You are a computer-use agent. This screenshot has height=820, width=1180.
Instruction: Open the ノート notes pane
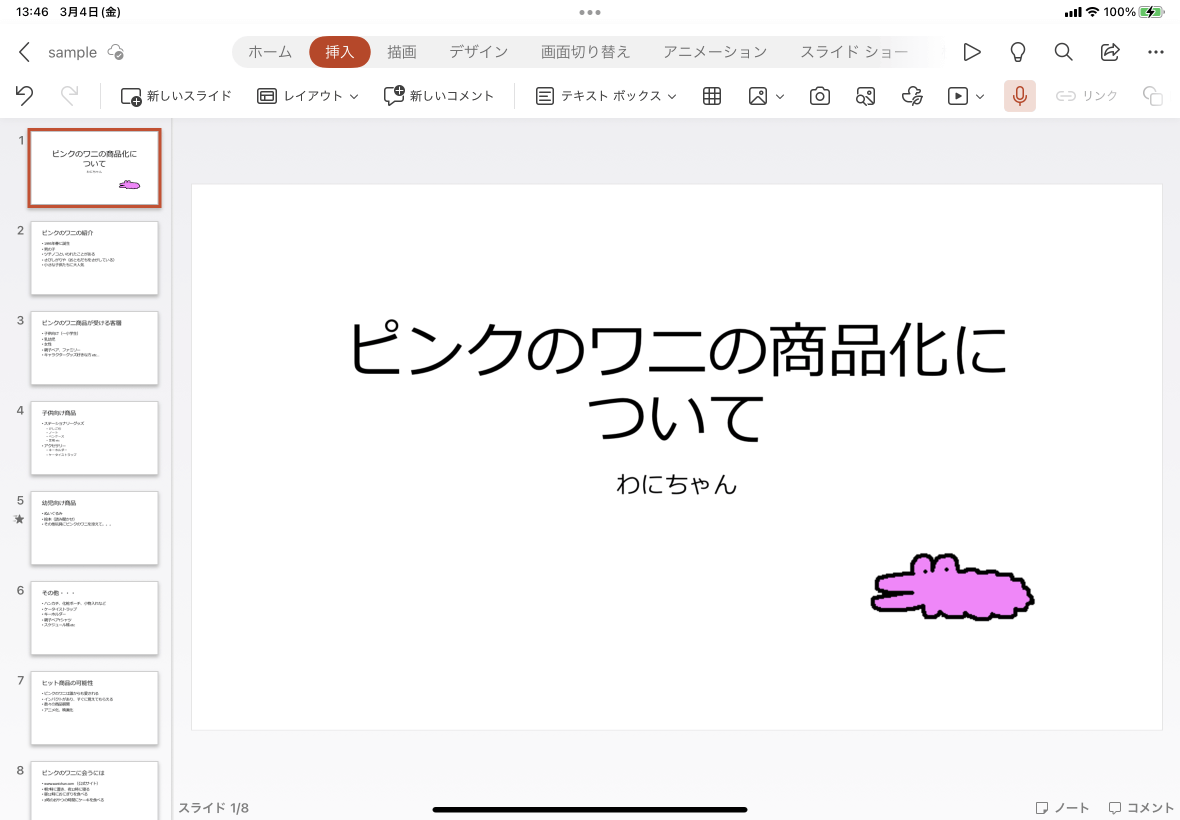pos(1063,808)
